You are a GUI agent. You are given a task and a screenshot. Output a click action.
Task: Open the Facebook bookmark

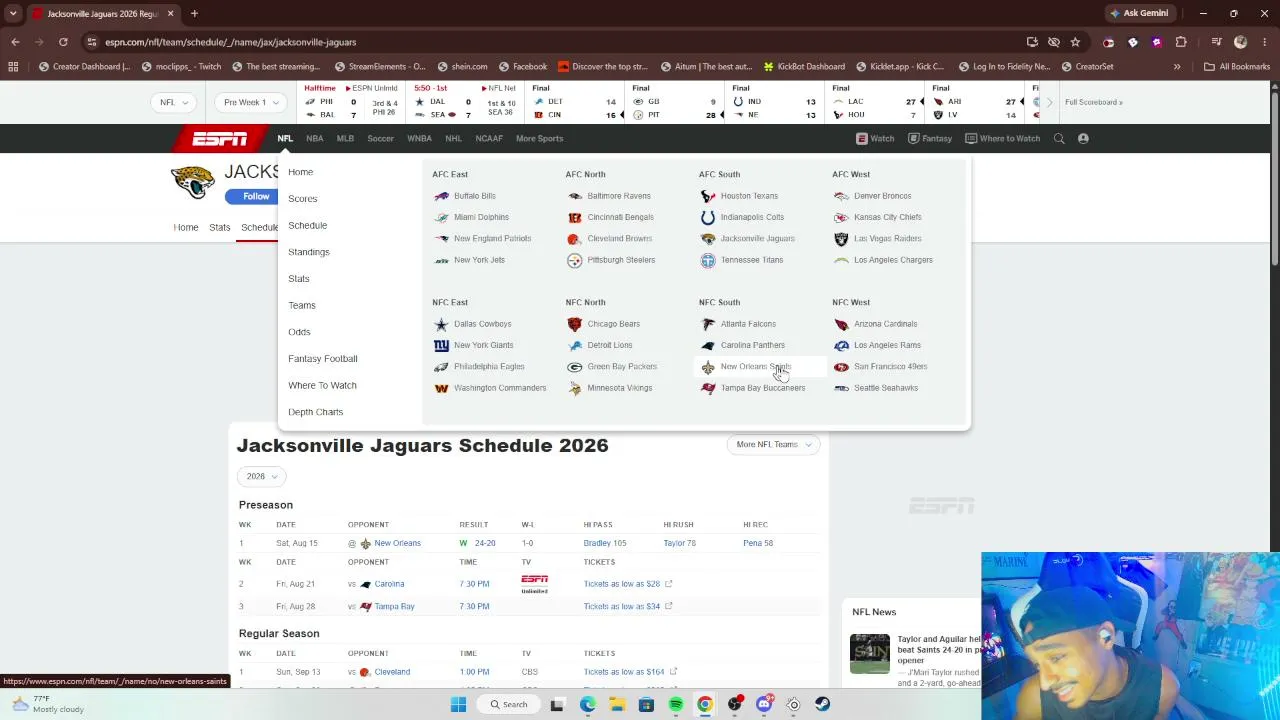[x=522, y=67]
